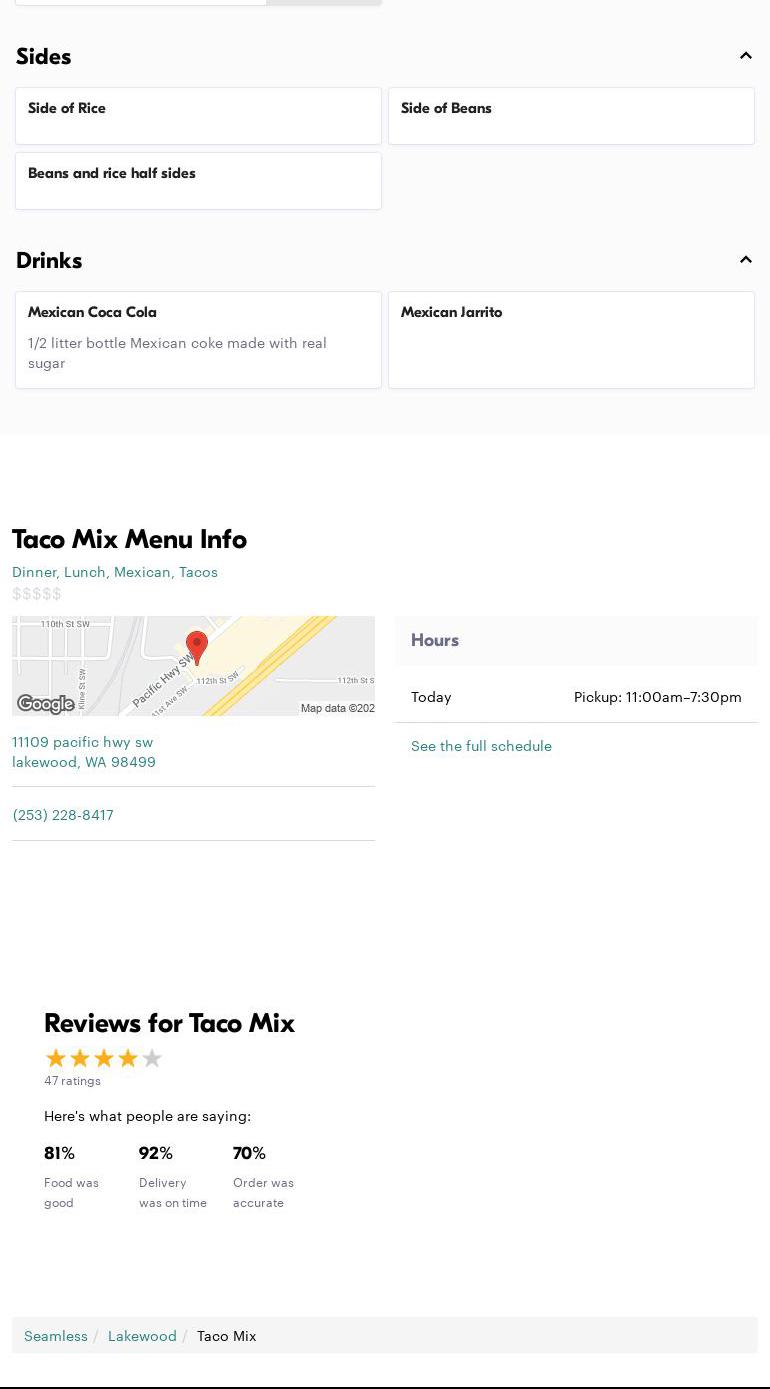This screenshot has width=770, height=1389.
Task: Open the Mexican Coca Cola item
Action: 198,339
